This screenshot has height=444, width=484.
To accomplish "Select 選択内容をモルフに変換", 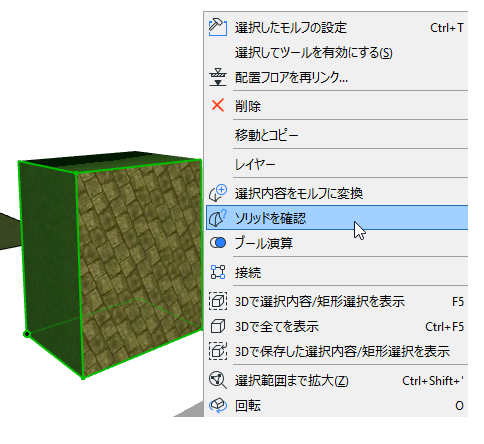I will [x=337, y=193].
